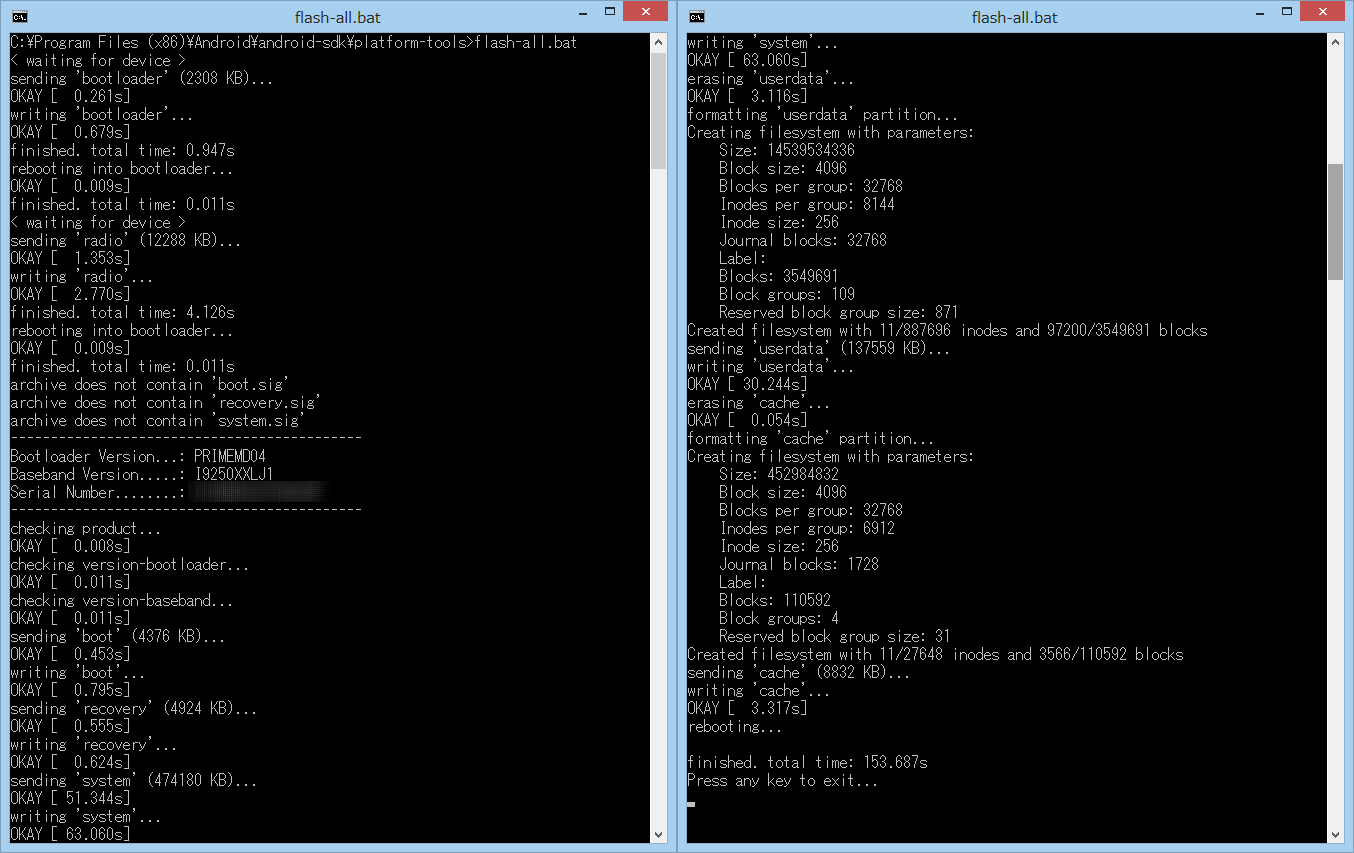1354x853 pixels.
Task: Click the right scrollbar track below the thumb
Action: pos(1335,550)
